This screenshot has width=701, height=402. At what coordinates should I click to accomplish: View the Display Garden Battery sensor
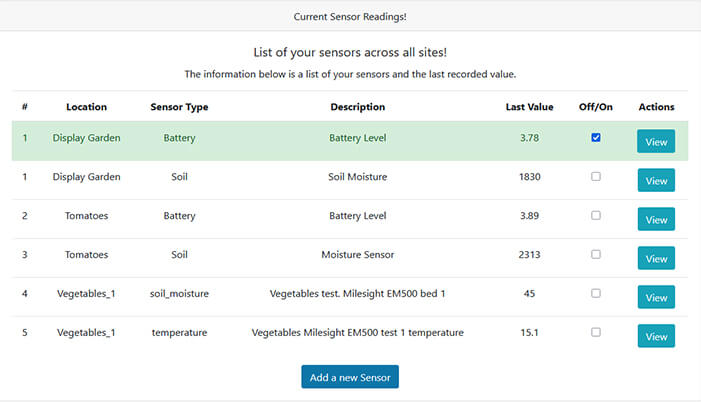(x=656, y=142)
